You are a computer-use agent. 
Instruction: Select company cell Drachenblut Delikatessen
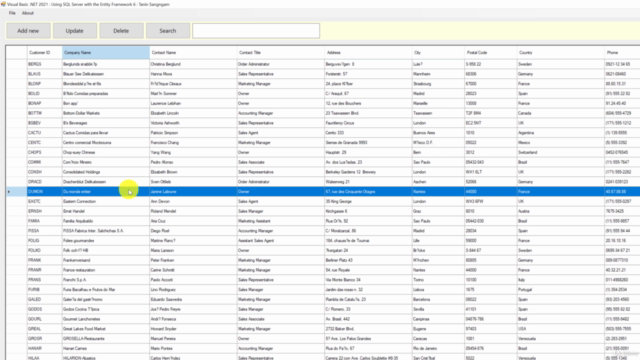[x=106, y=182]
